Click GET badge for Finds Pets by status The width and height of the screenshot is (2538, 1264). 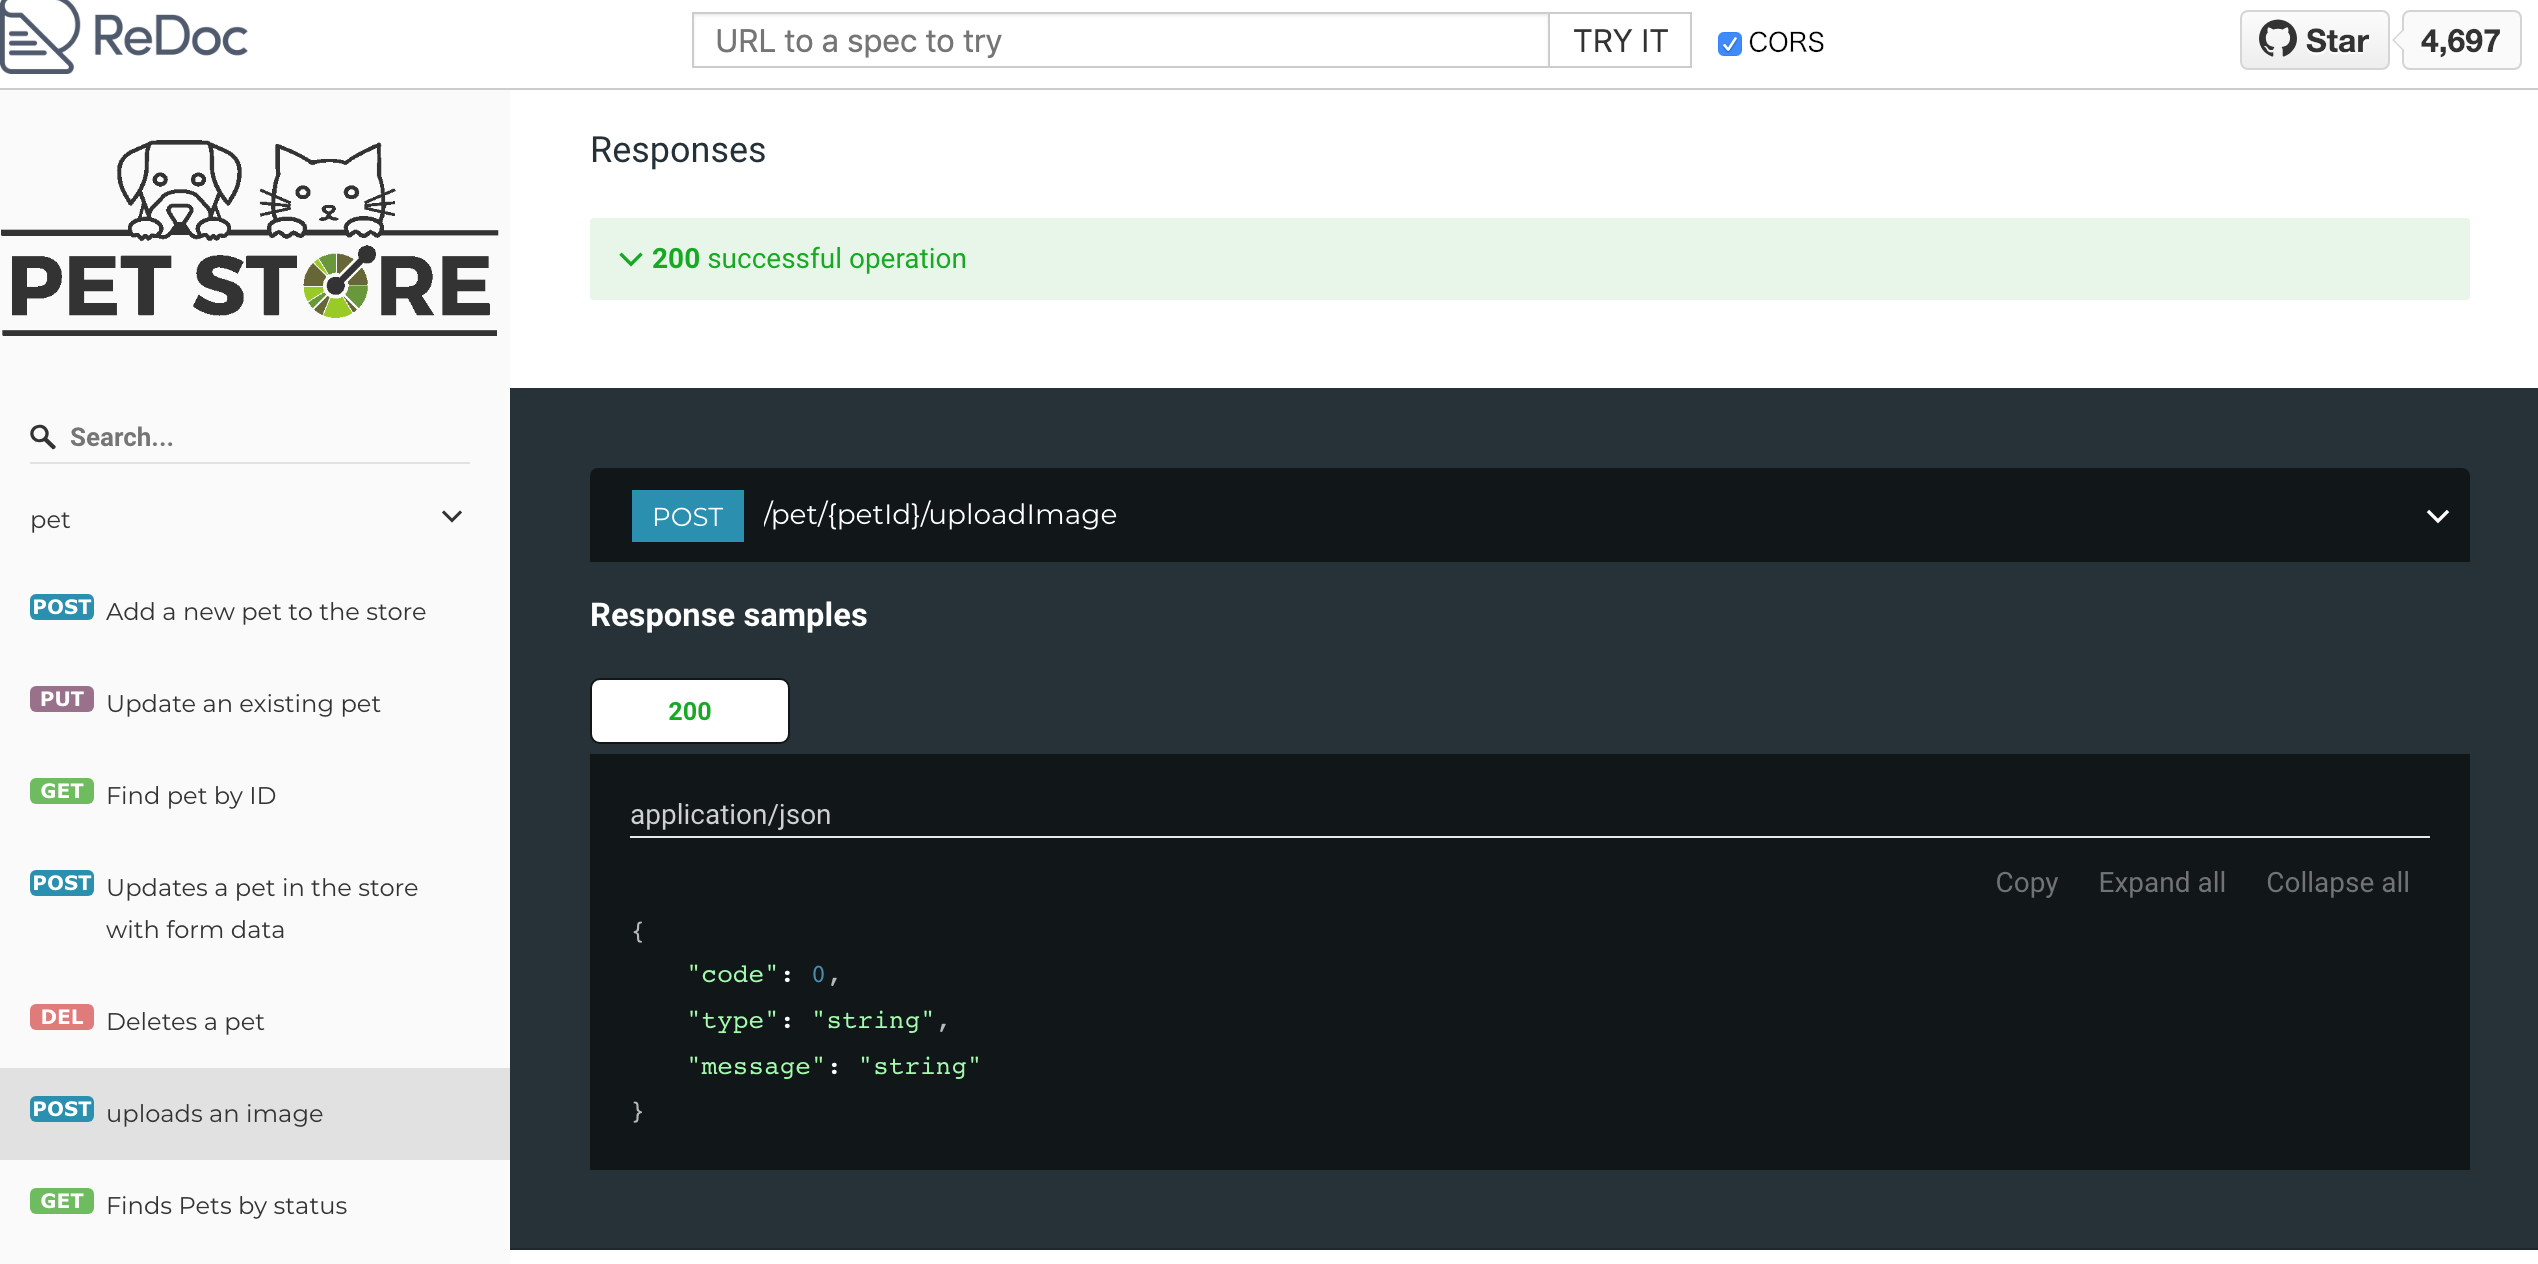(62, 1202)
